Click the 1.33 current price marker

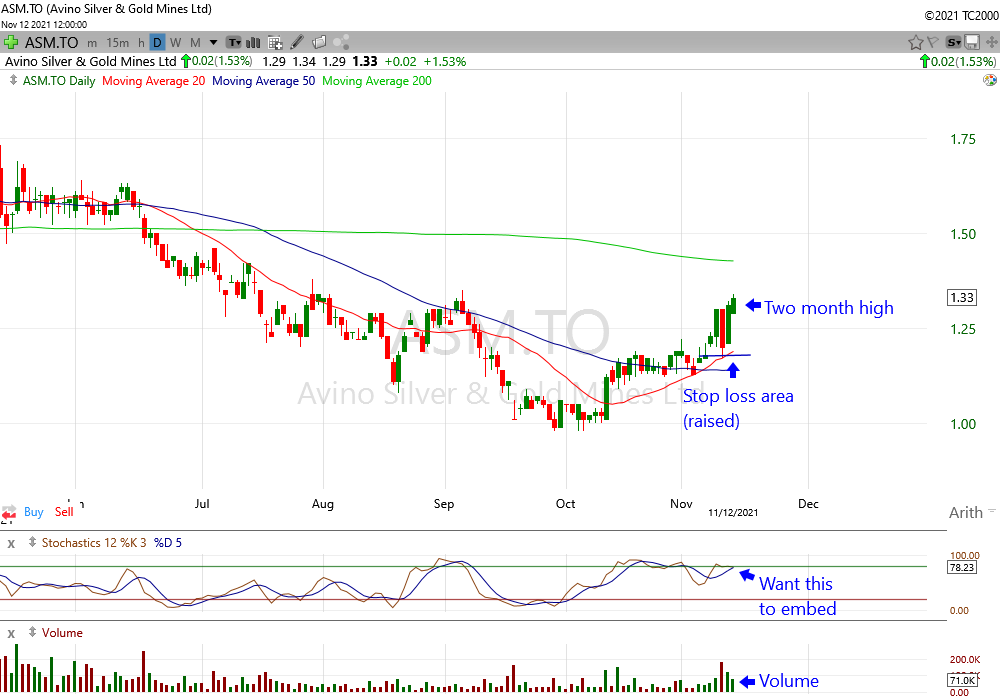pyautogui.click(x=962, y=297)
